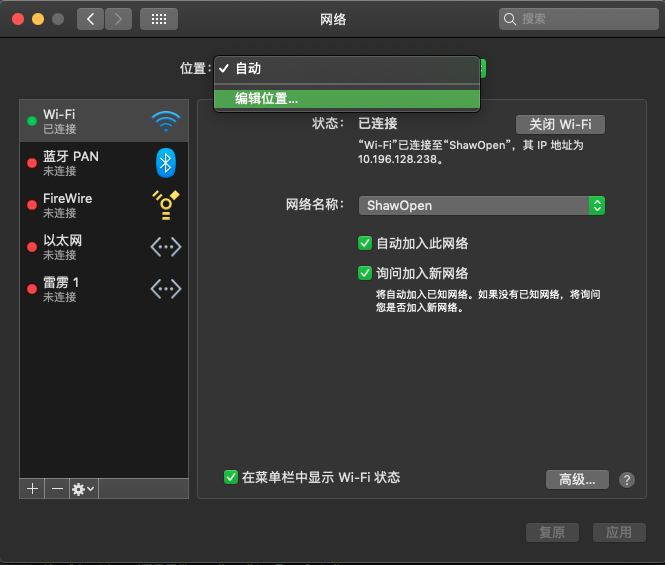Select the Wi-Fi icon in the service list
This screenshot has height=565, width=665.
pos(166,121)
